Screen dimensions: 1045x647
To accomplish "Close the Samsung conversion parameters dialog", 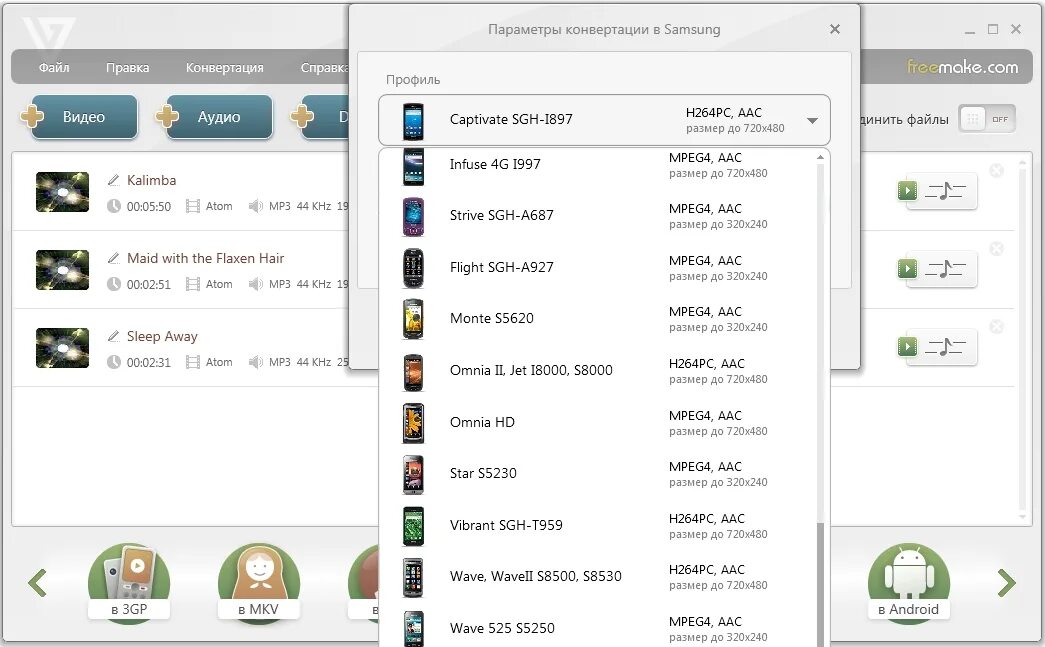I will (x=834, y=29).
